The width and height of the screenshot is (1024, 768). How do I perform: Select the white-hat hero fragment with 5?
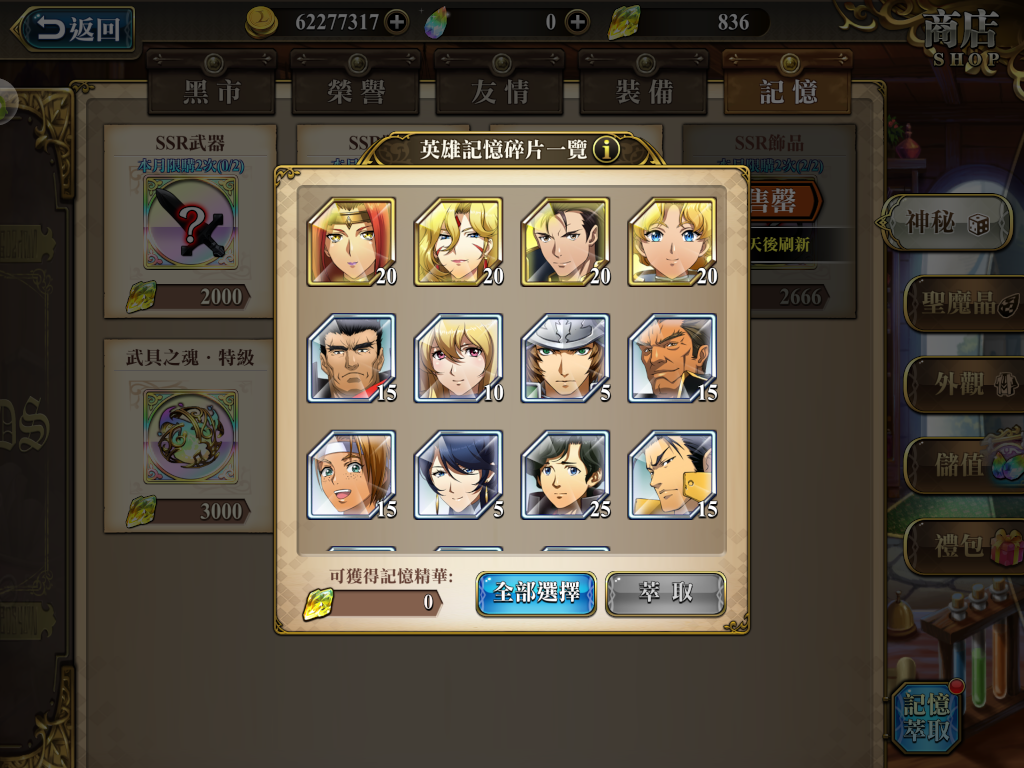pyautogui.click(x=566, y=359)
